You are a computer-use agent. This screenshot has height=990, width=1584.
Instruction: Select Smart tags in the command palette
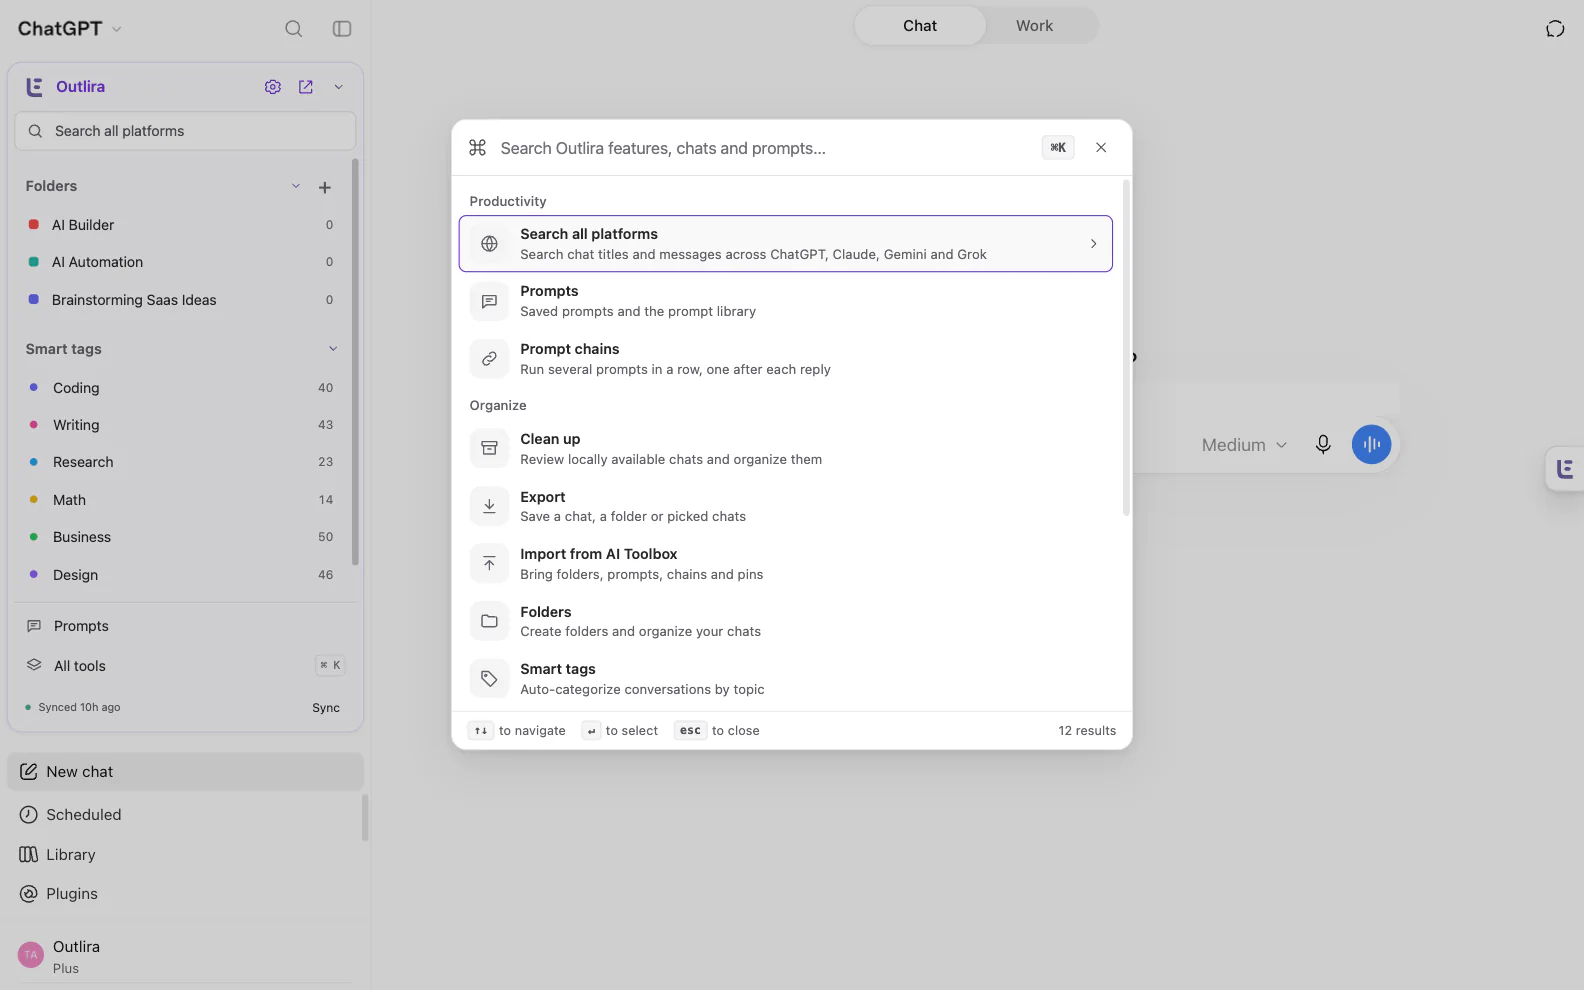point(786,679)
